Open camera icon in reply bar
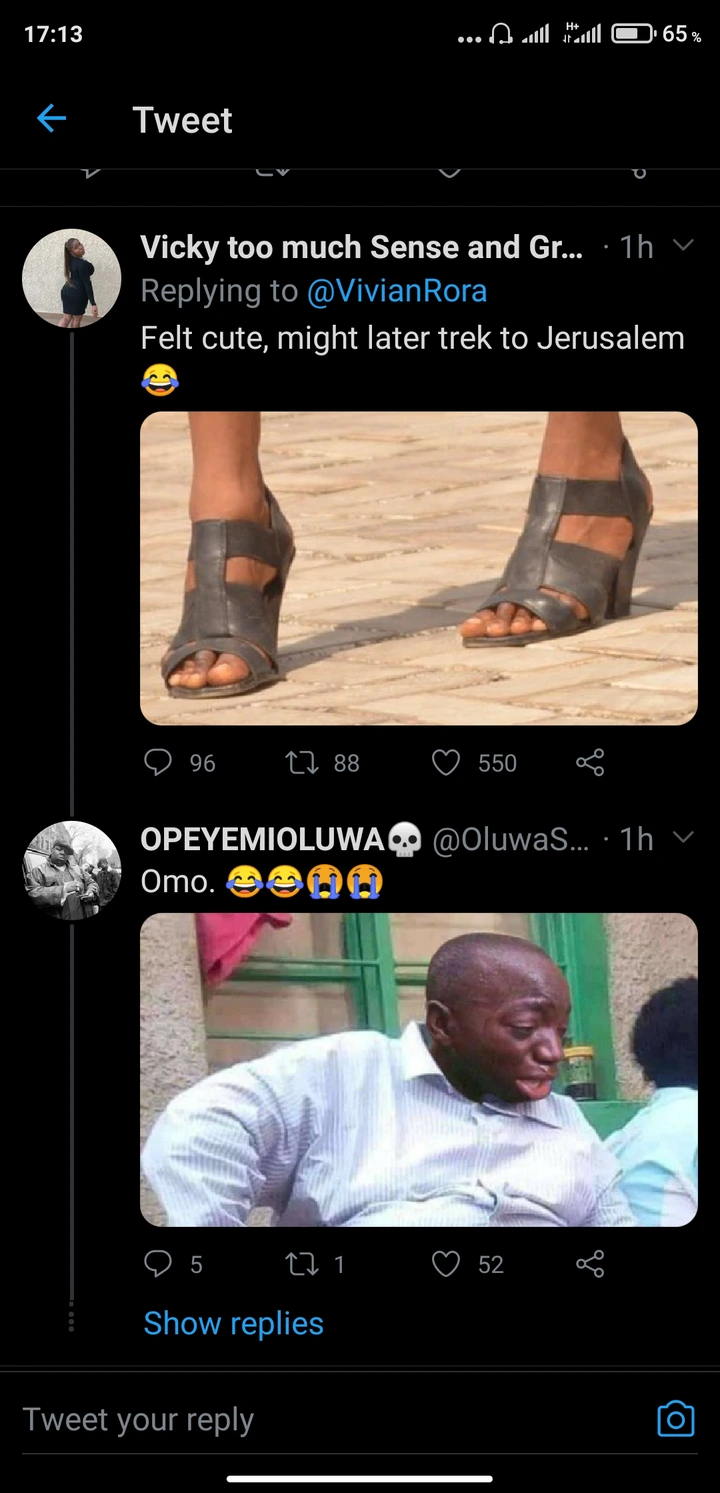Image resolution: width=720 pixels, height=1493 pixels. point(675,1419)
